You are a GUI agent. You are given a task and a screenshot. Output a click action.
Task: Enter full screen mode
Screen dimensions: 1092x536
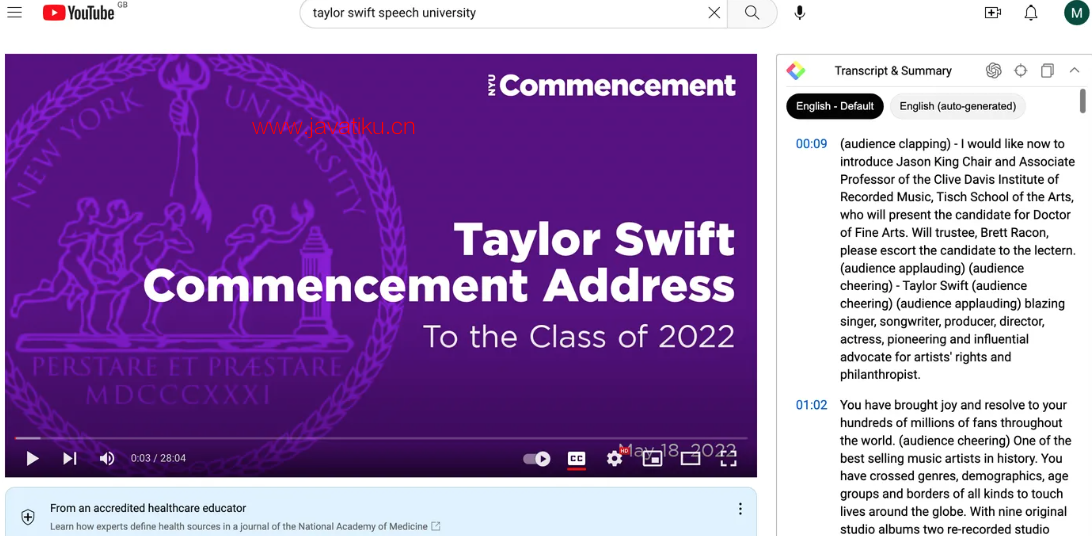click(728, 459)
